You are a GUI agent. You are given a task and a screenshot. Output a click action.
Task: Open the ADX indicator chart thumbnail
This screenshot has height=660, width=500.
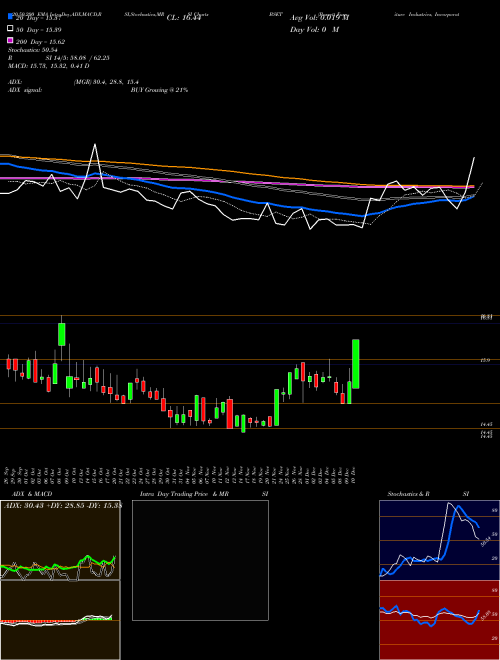[x=60, y=540]
